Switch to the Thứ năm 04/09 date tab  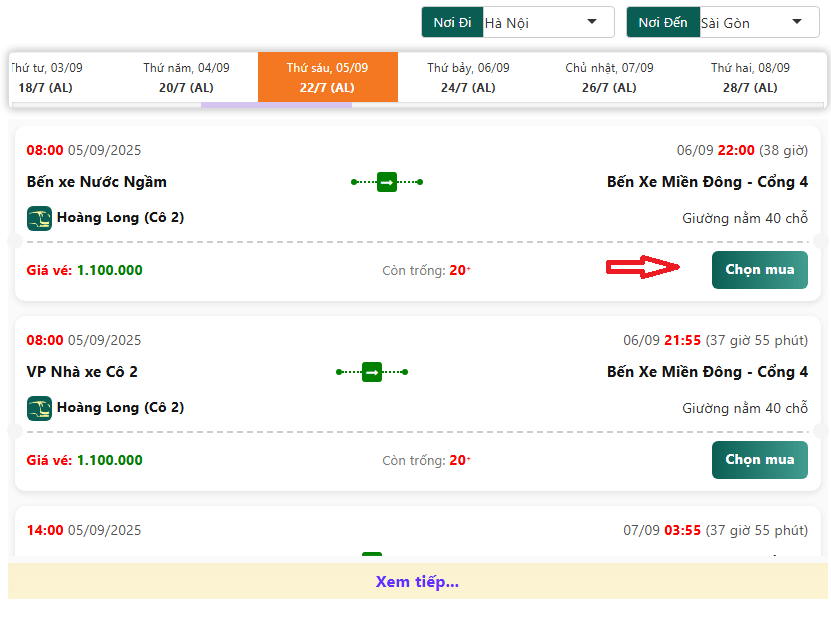pos(186,78)
